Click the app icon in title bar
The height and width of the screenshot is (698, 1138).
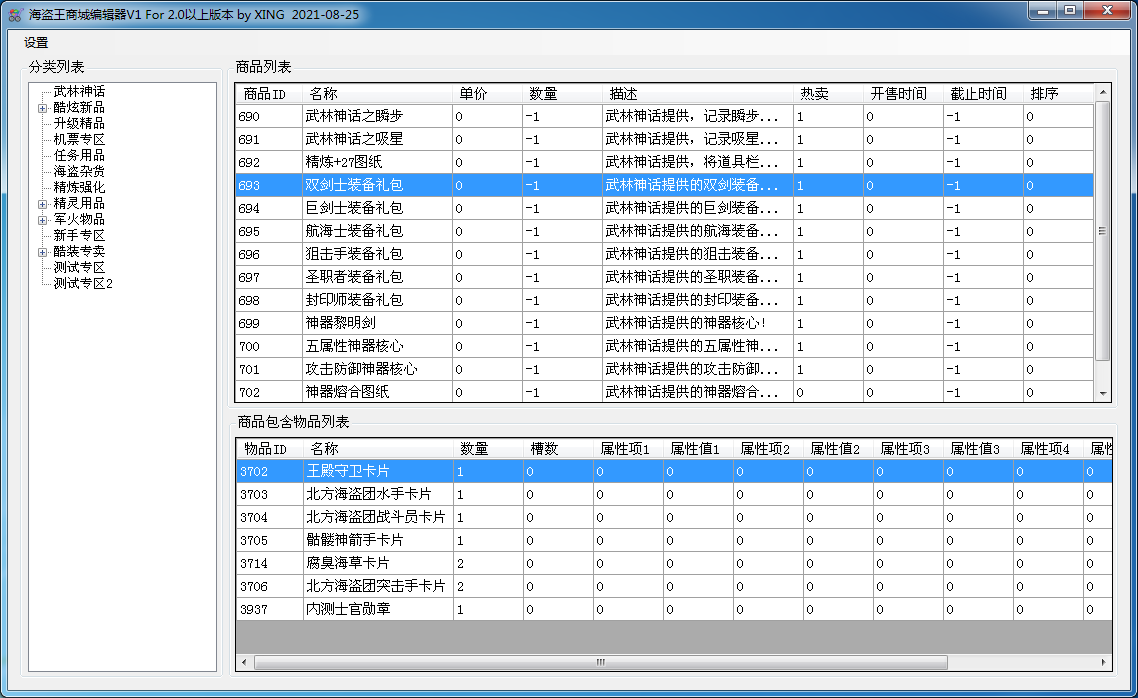[15, 15]
